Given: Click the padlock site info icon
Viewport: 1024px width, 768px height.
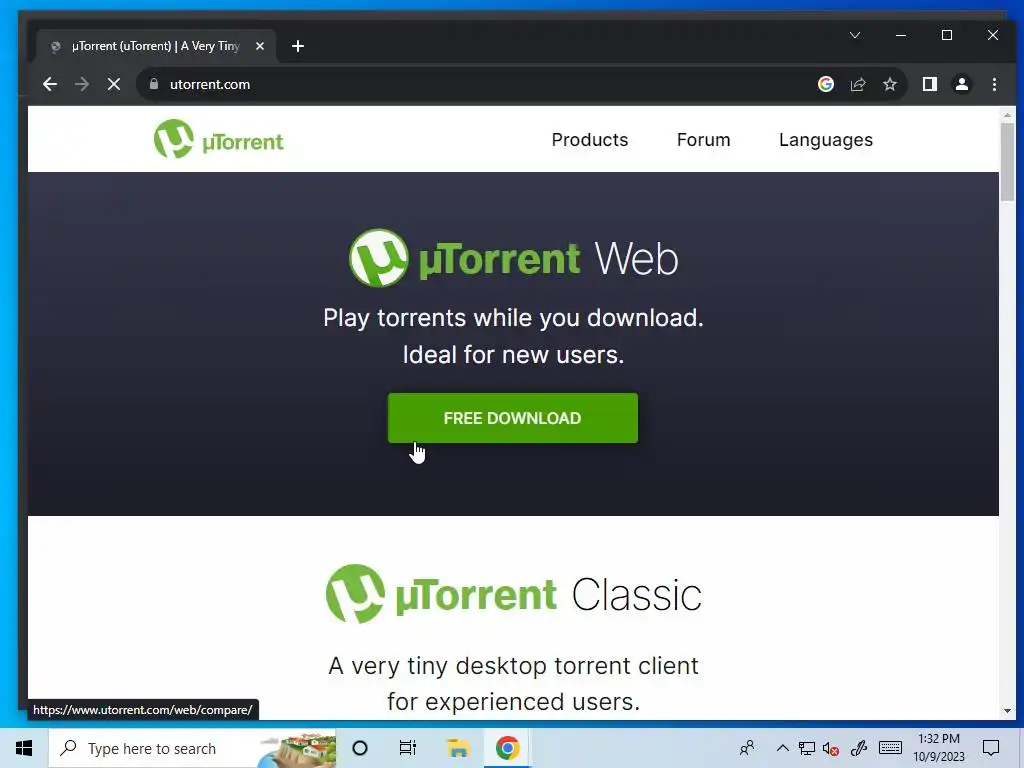Looking at the screenshot, I should click(x=154, y=84).
